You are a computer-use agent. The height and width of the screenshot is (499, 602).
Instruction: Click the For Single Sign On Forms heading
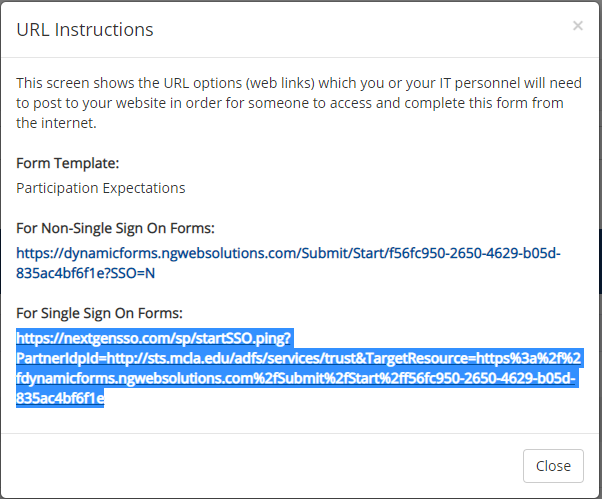tap(99, 313)
